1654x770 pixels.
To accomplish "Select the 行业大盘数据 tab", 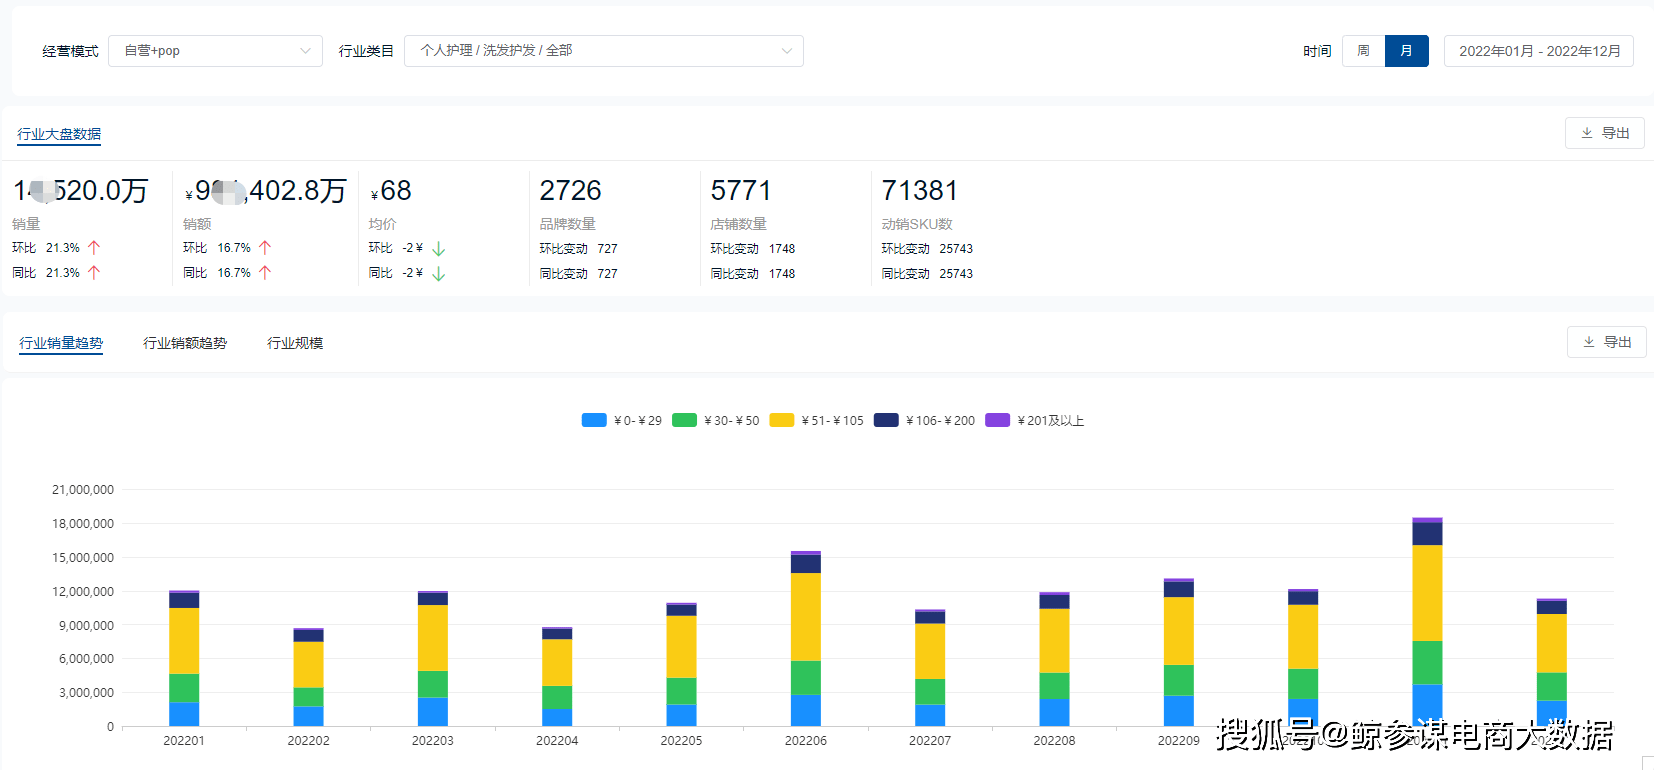I will coord(59,134).
